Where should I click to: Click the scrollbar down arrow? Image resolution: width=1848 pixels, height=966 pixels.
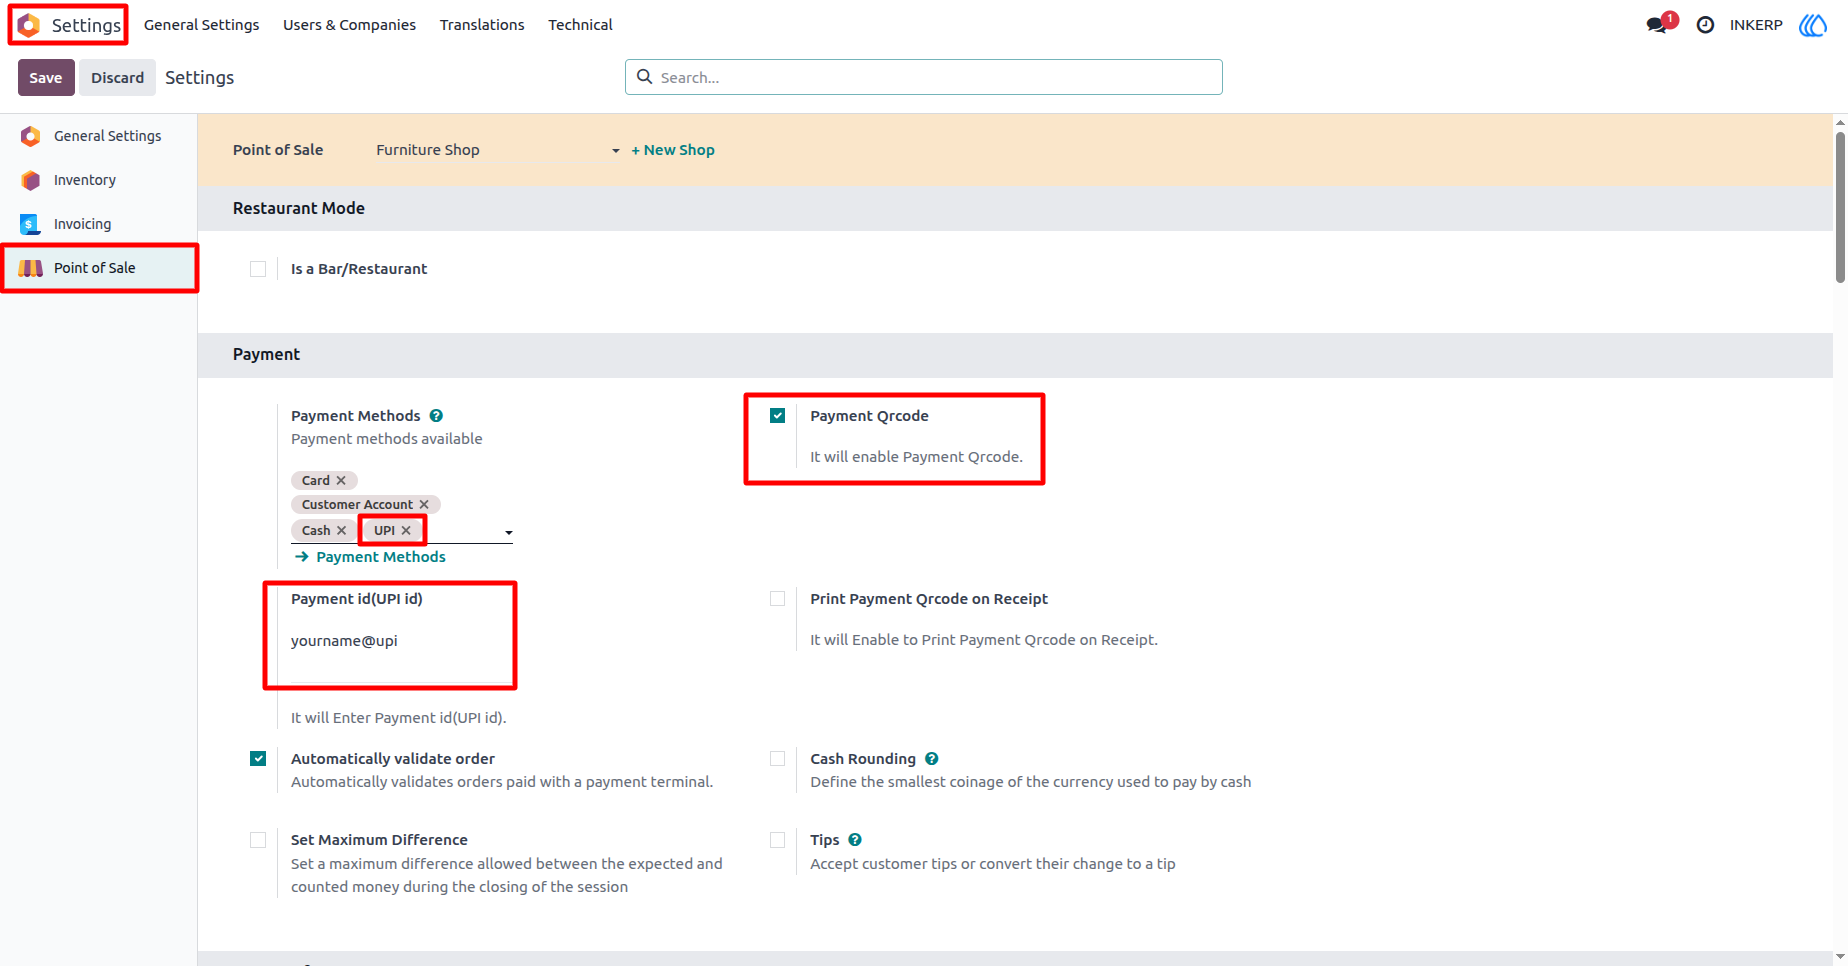pos(1840,958)
